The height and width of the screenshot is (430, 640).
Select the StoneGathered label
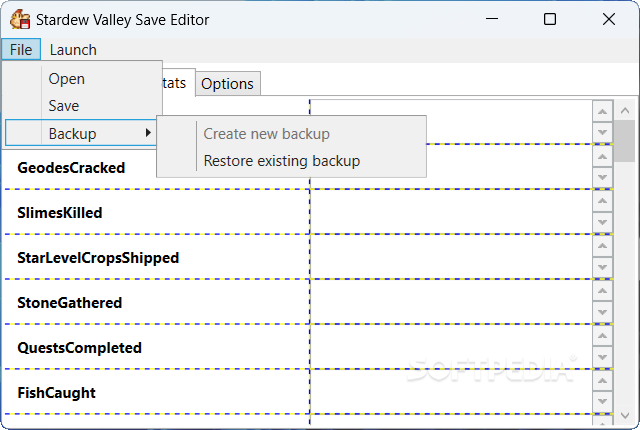tap(69, 303)
